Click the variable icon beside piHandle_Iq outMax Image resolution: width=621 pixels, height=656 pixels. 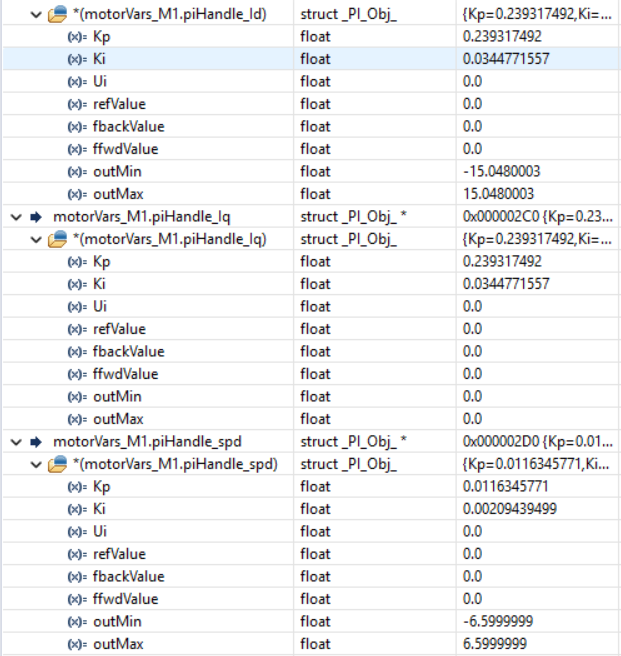point(77,419)
